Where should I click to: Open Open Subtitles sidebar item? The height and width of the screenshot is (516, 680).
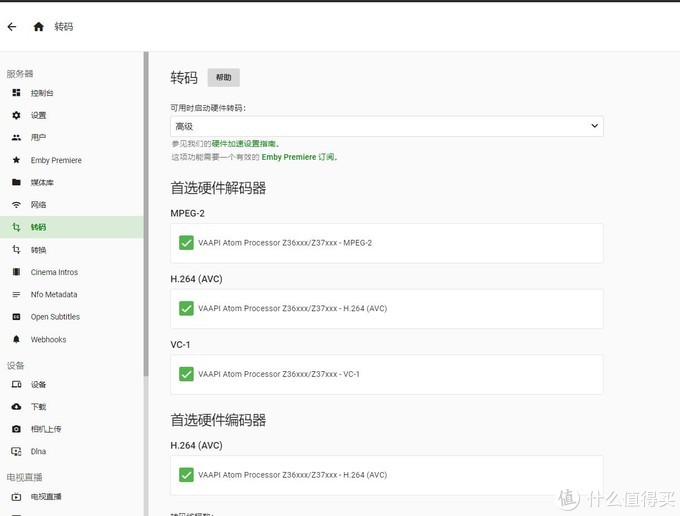point(72,317)
